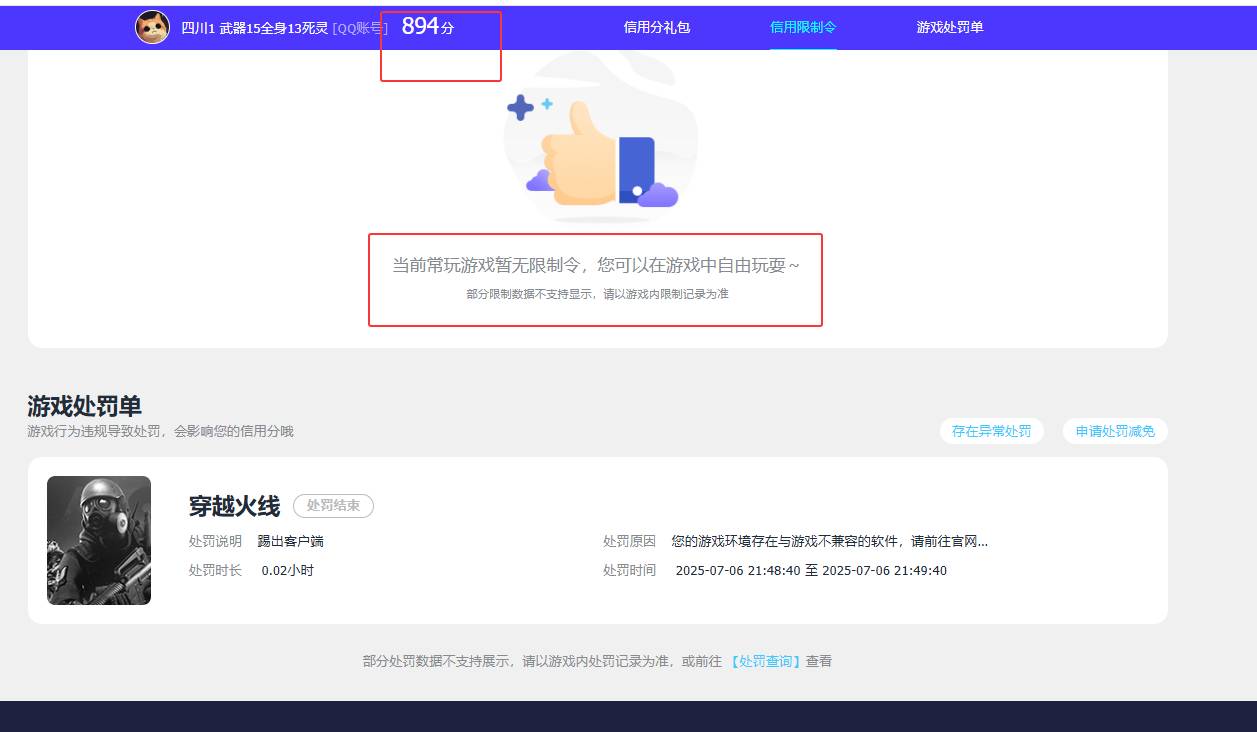
Task: Open the 信用分礼包 nav item
Action: click(658, 28)
